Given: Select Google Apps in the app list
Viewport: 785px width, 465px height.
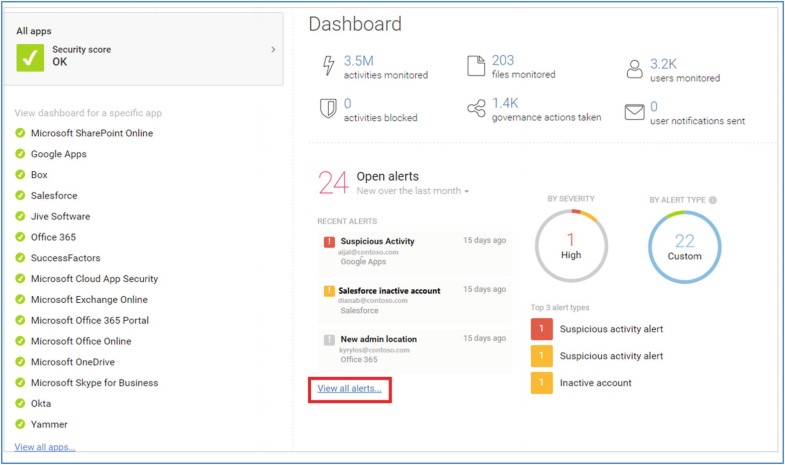Looking at the screenshot, I should click(x=59, y=154).
